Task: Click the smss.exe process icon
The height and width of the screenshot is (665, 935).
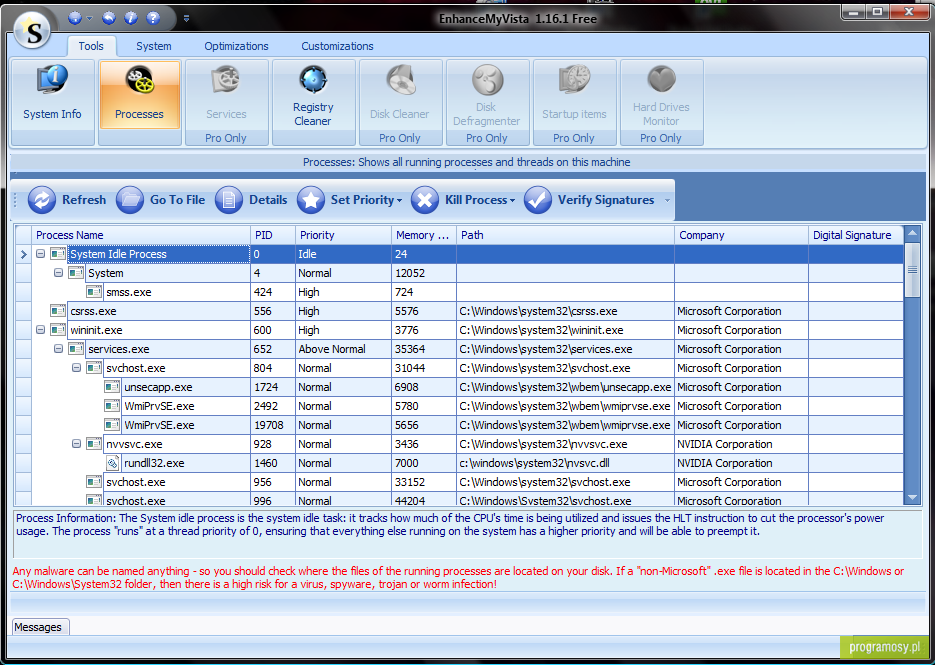Action: coord(94,292)
